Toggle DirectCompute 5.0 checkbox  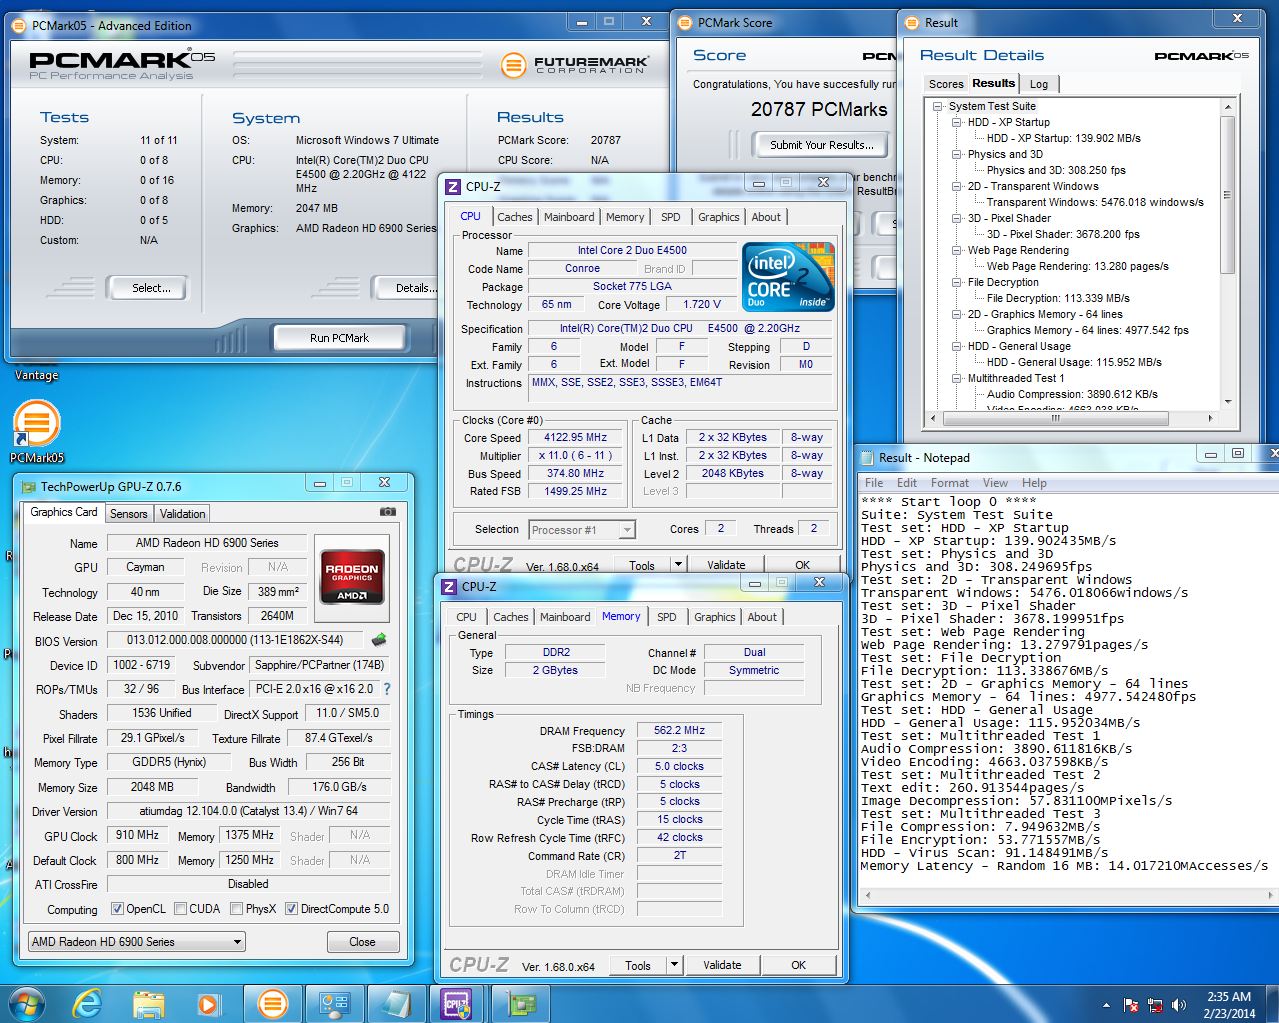coord(291,909)
